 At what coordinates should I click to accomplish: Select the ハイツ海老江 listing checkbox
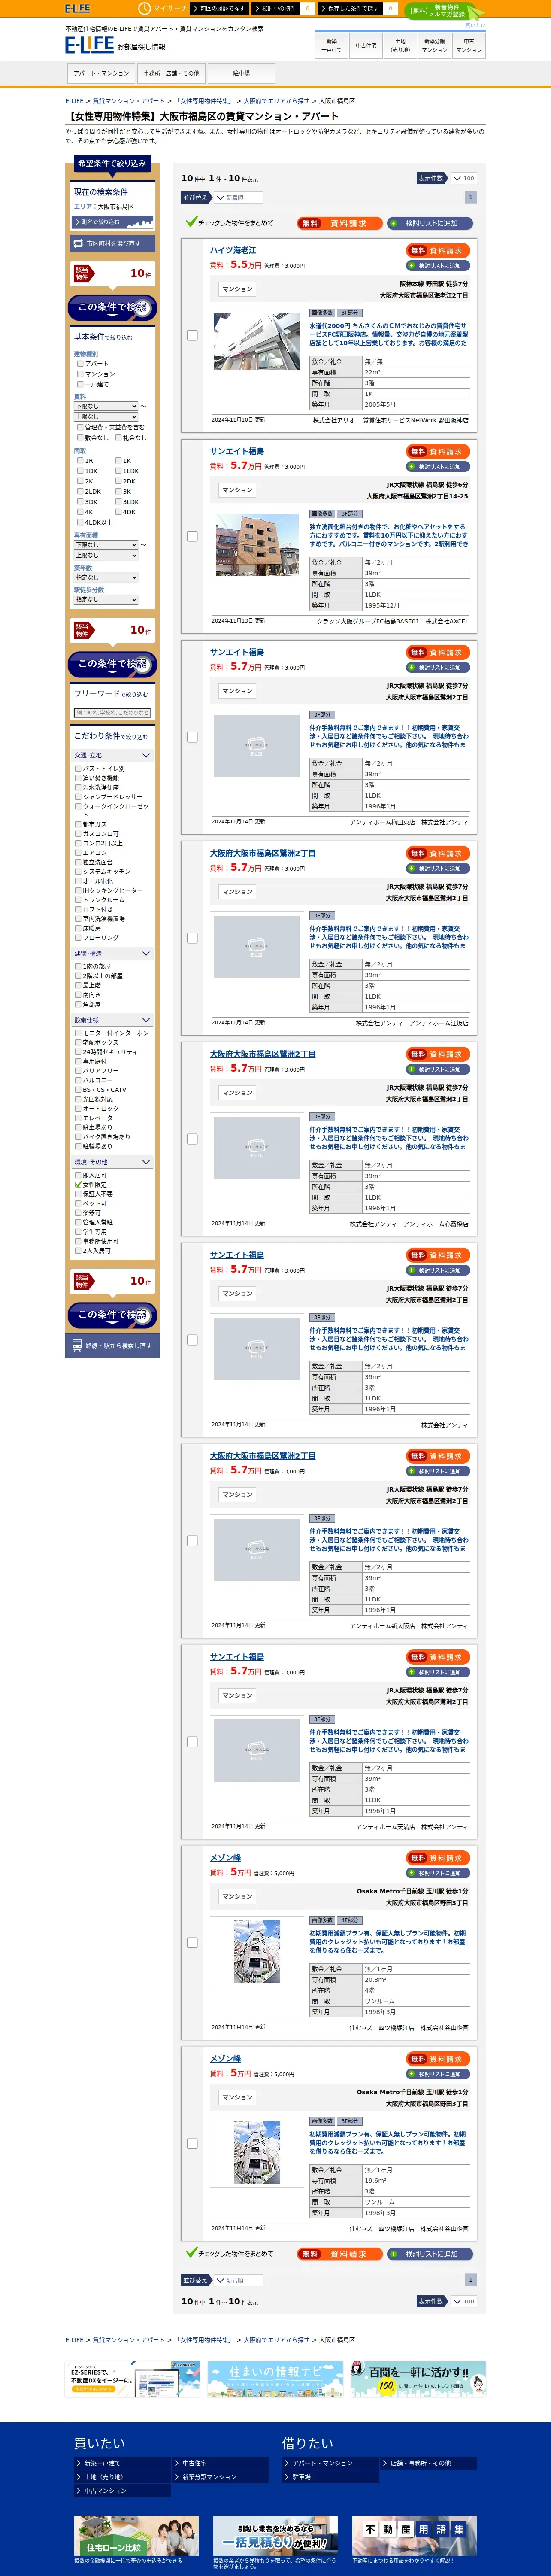[192, 335]
